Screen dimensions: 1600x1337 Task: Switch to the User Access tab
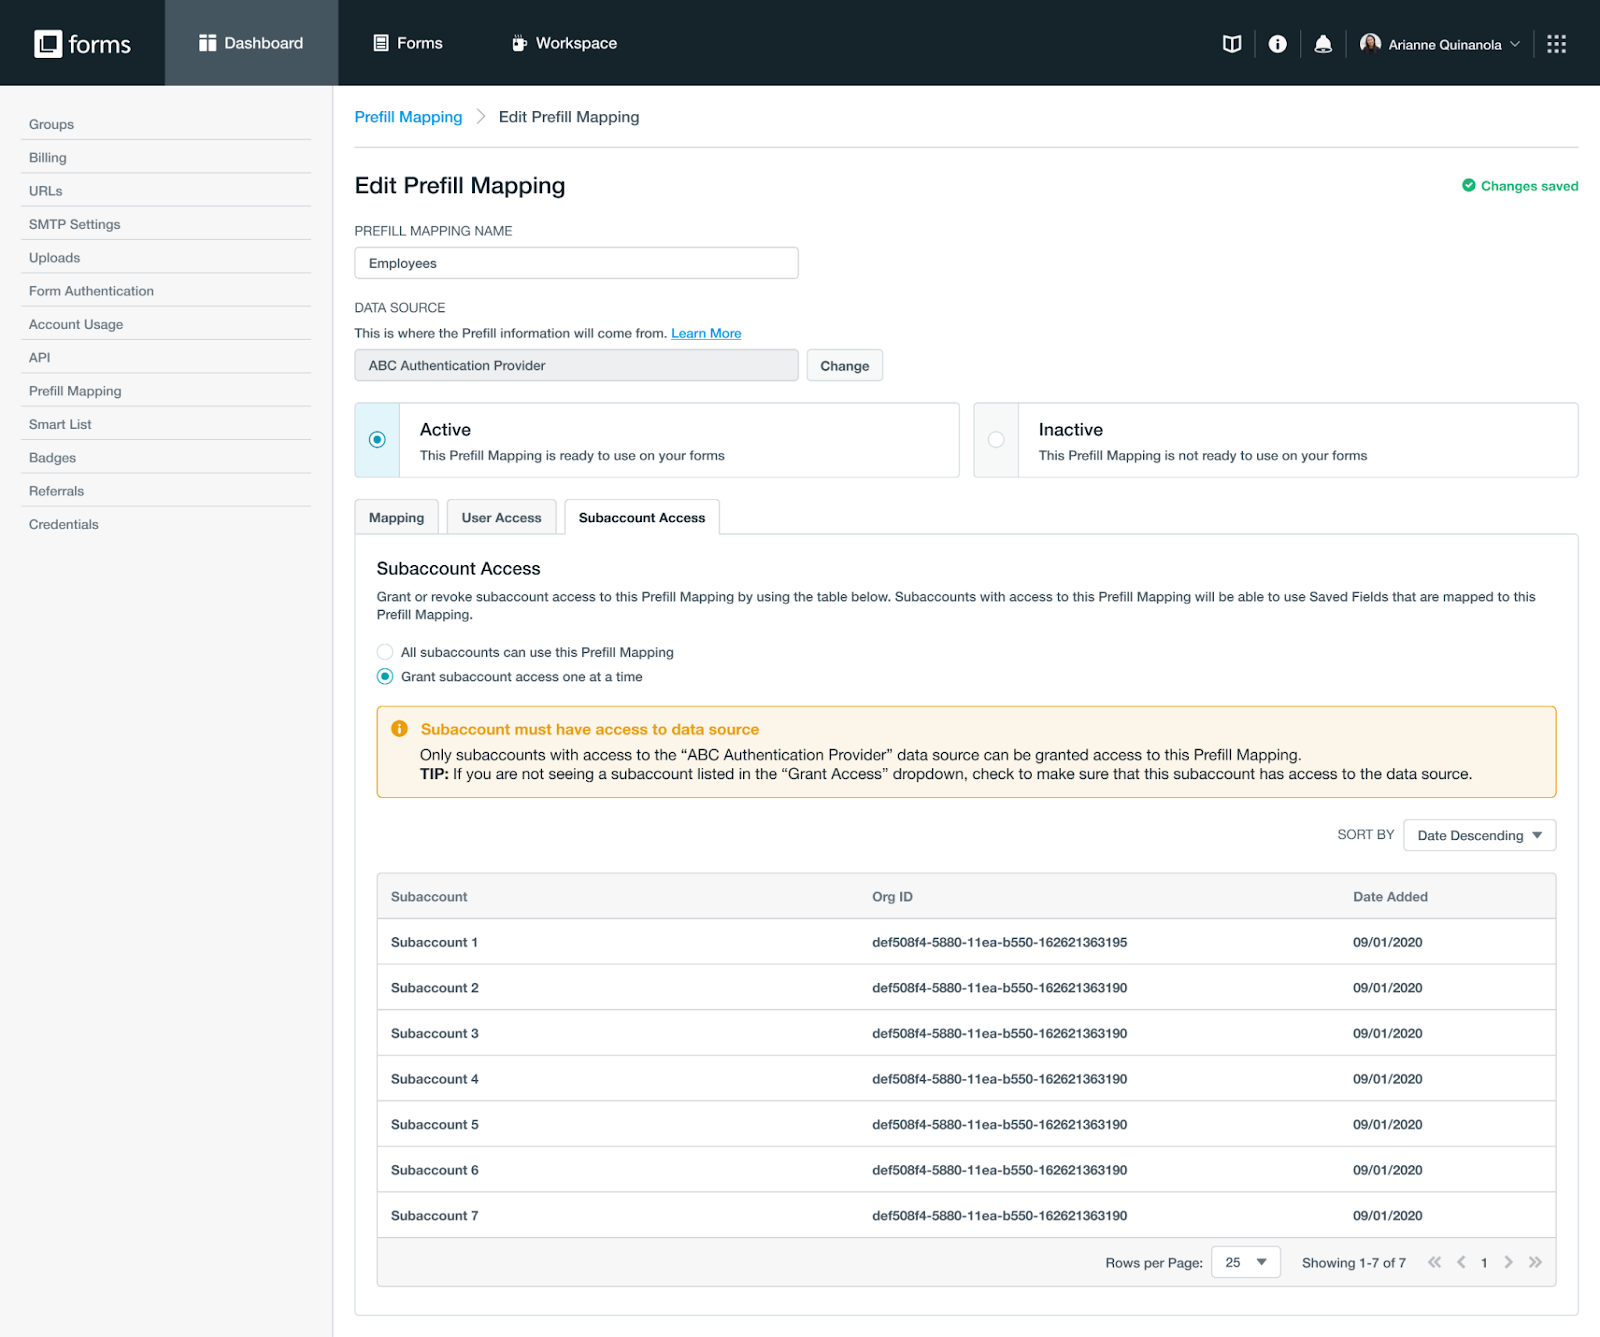click(x=501, y=518)
